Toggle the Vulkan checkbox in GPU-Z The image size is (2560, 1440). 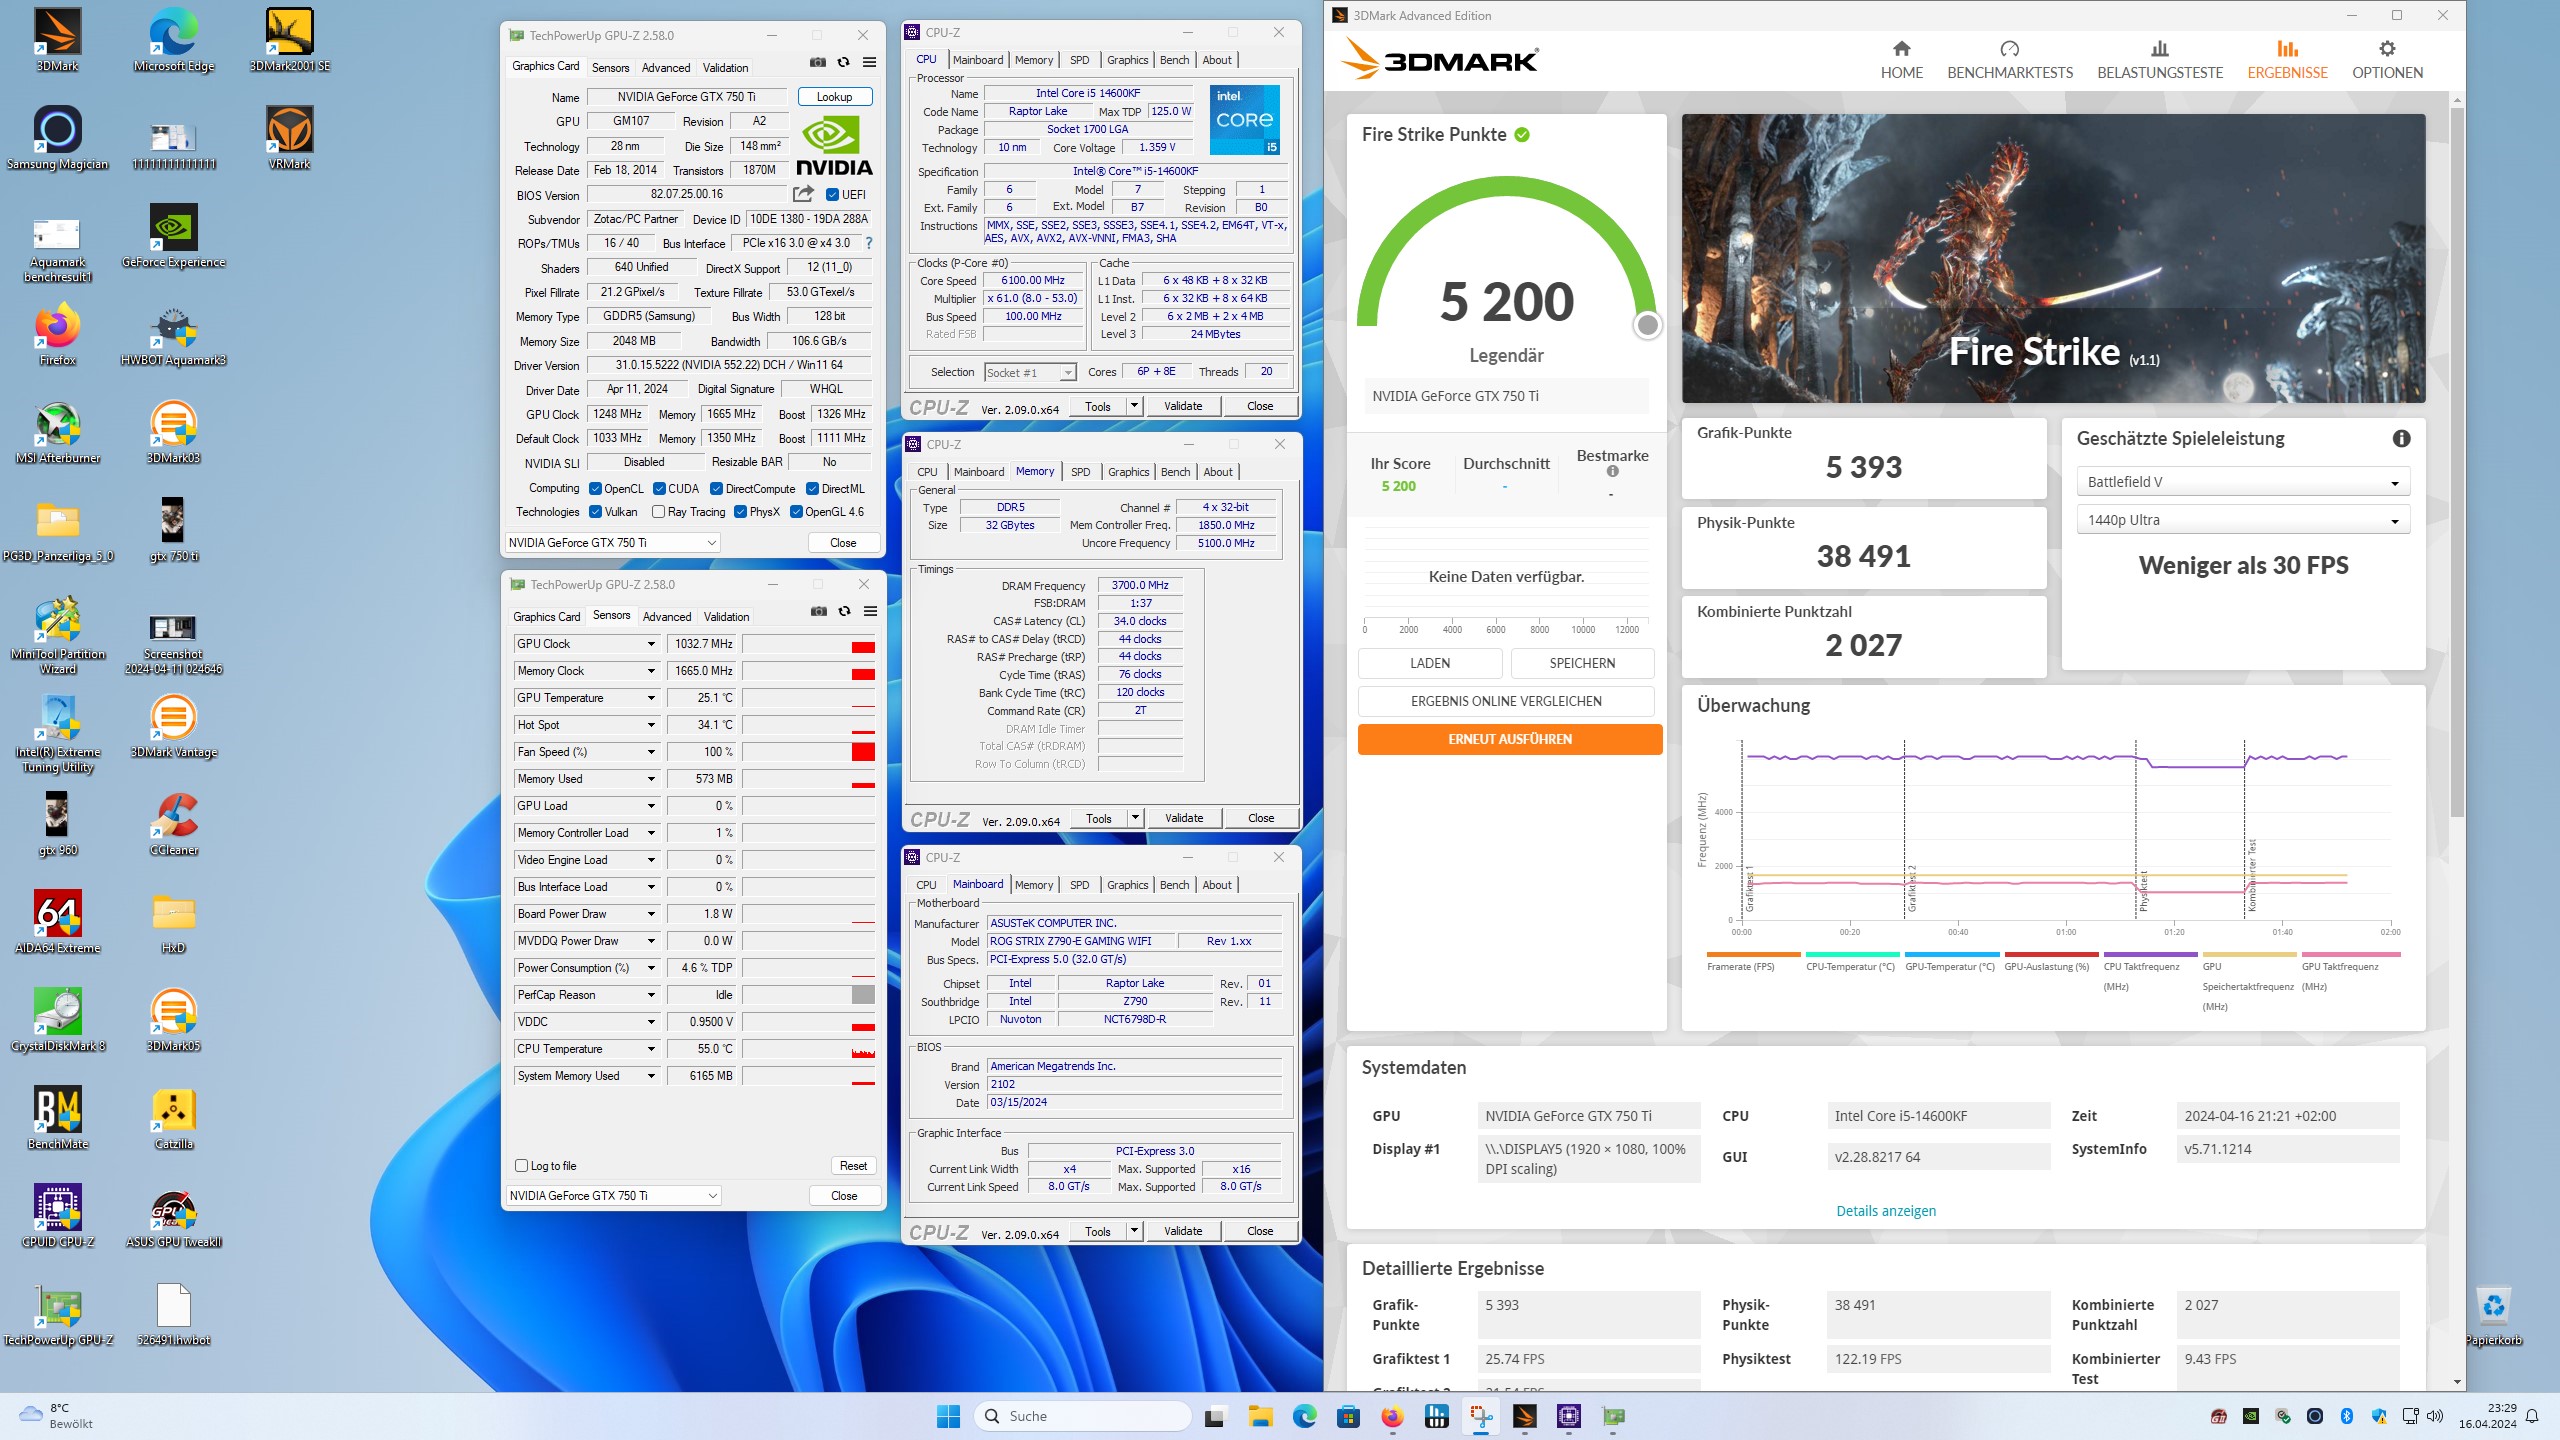coord(595,512)
